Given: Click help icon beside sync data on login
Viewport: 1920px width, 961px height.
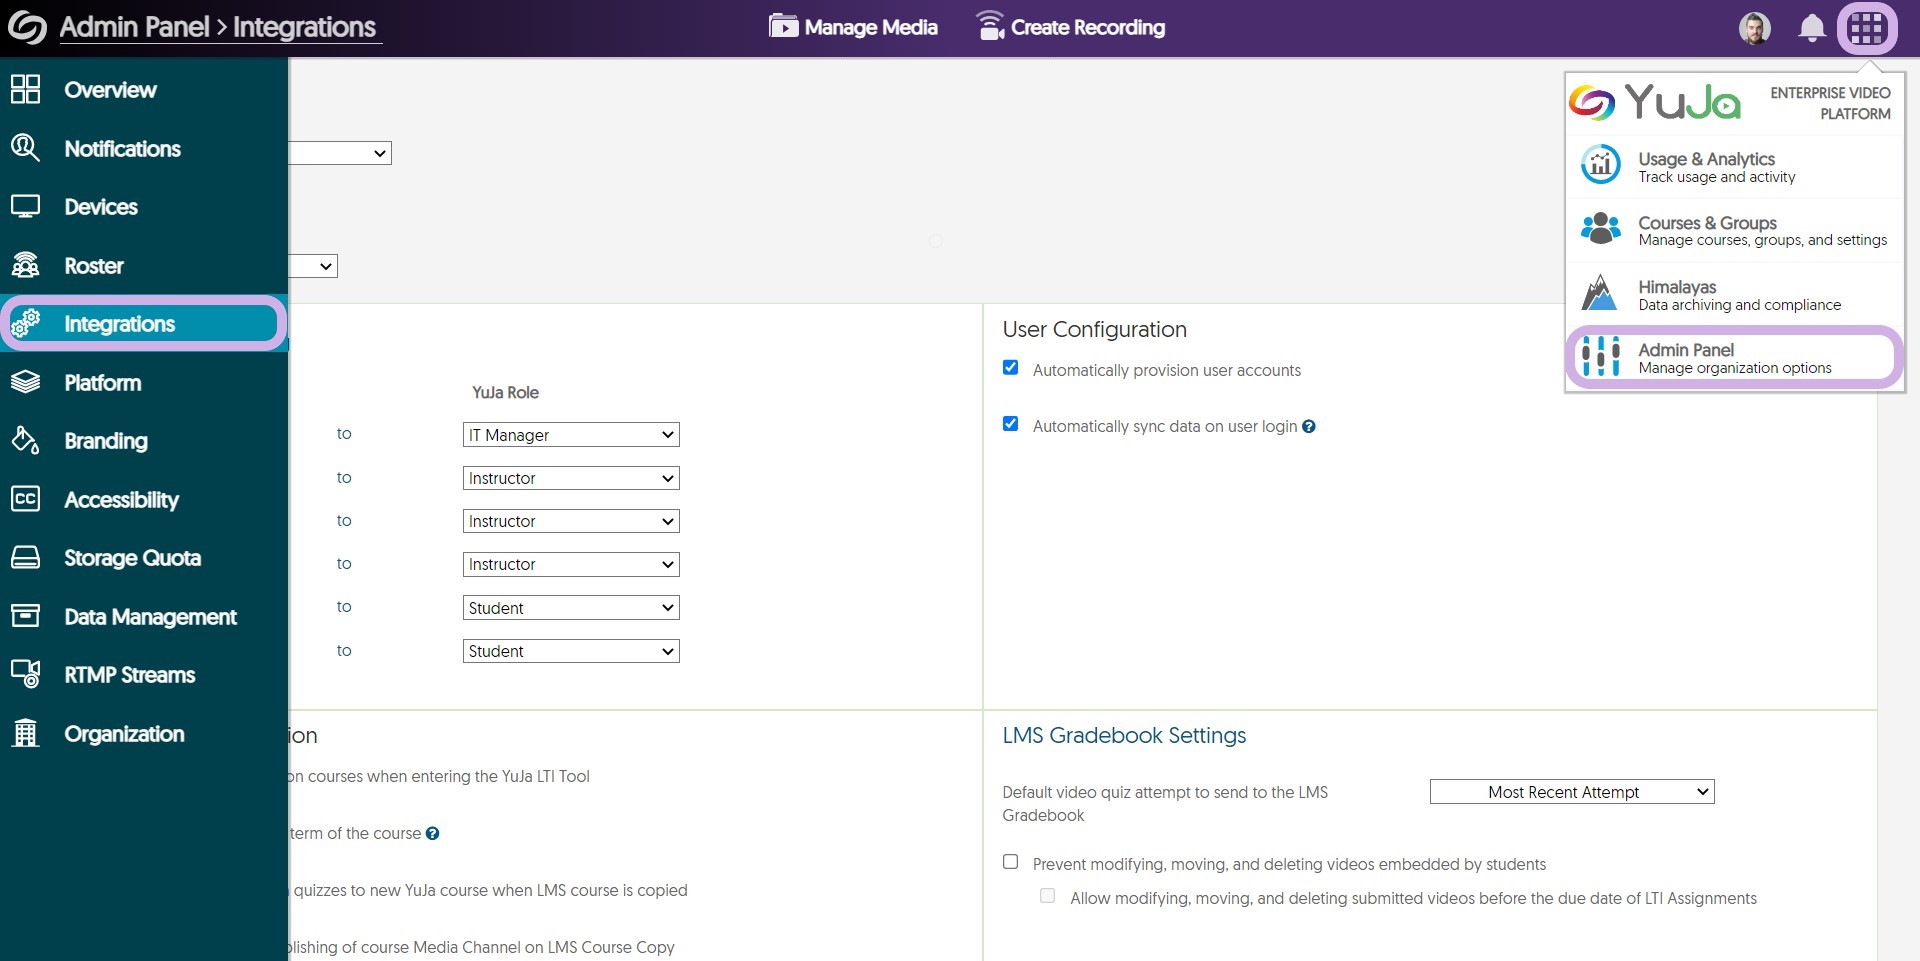Looking at the screenshot, I should click(1308, 427).
